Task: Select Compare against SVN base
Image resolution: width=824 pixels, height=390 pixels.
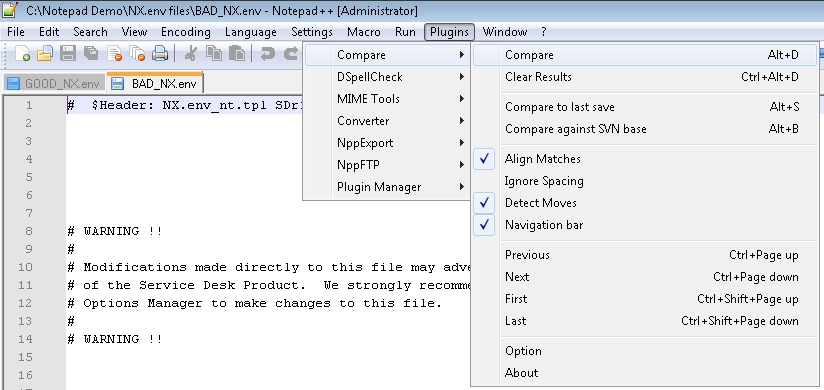Action: [x=644, y=129]
